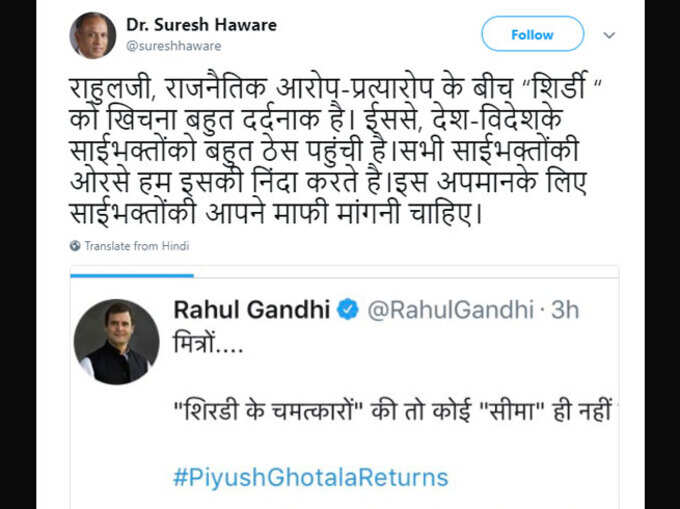Click the 3h timestamp of quoted tweet

[x=565, y=310]
